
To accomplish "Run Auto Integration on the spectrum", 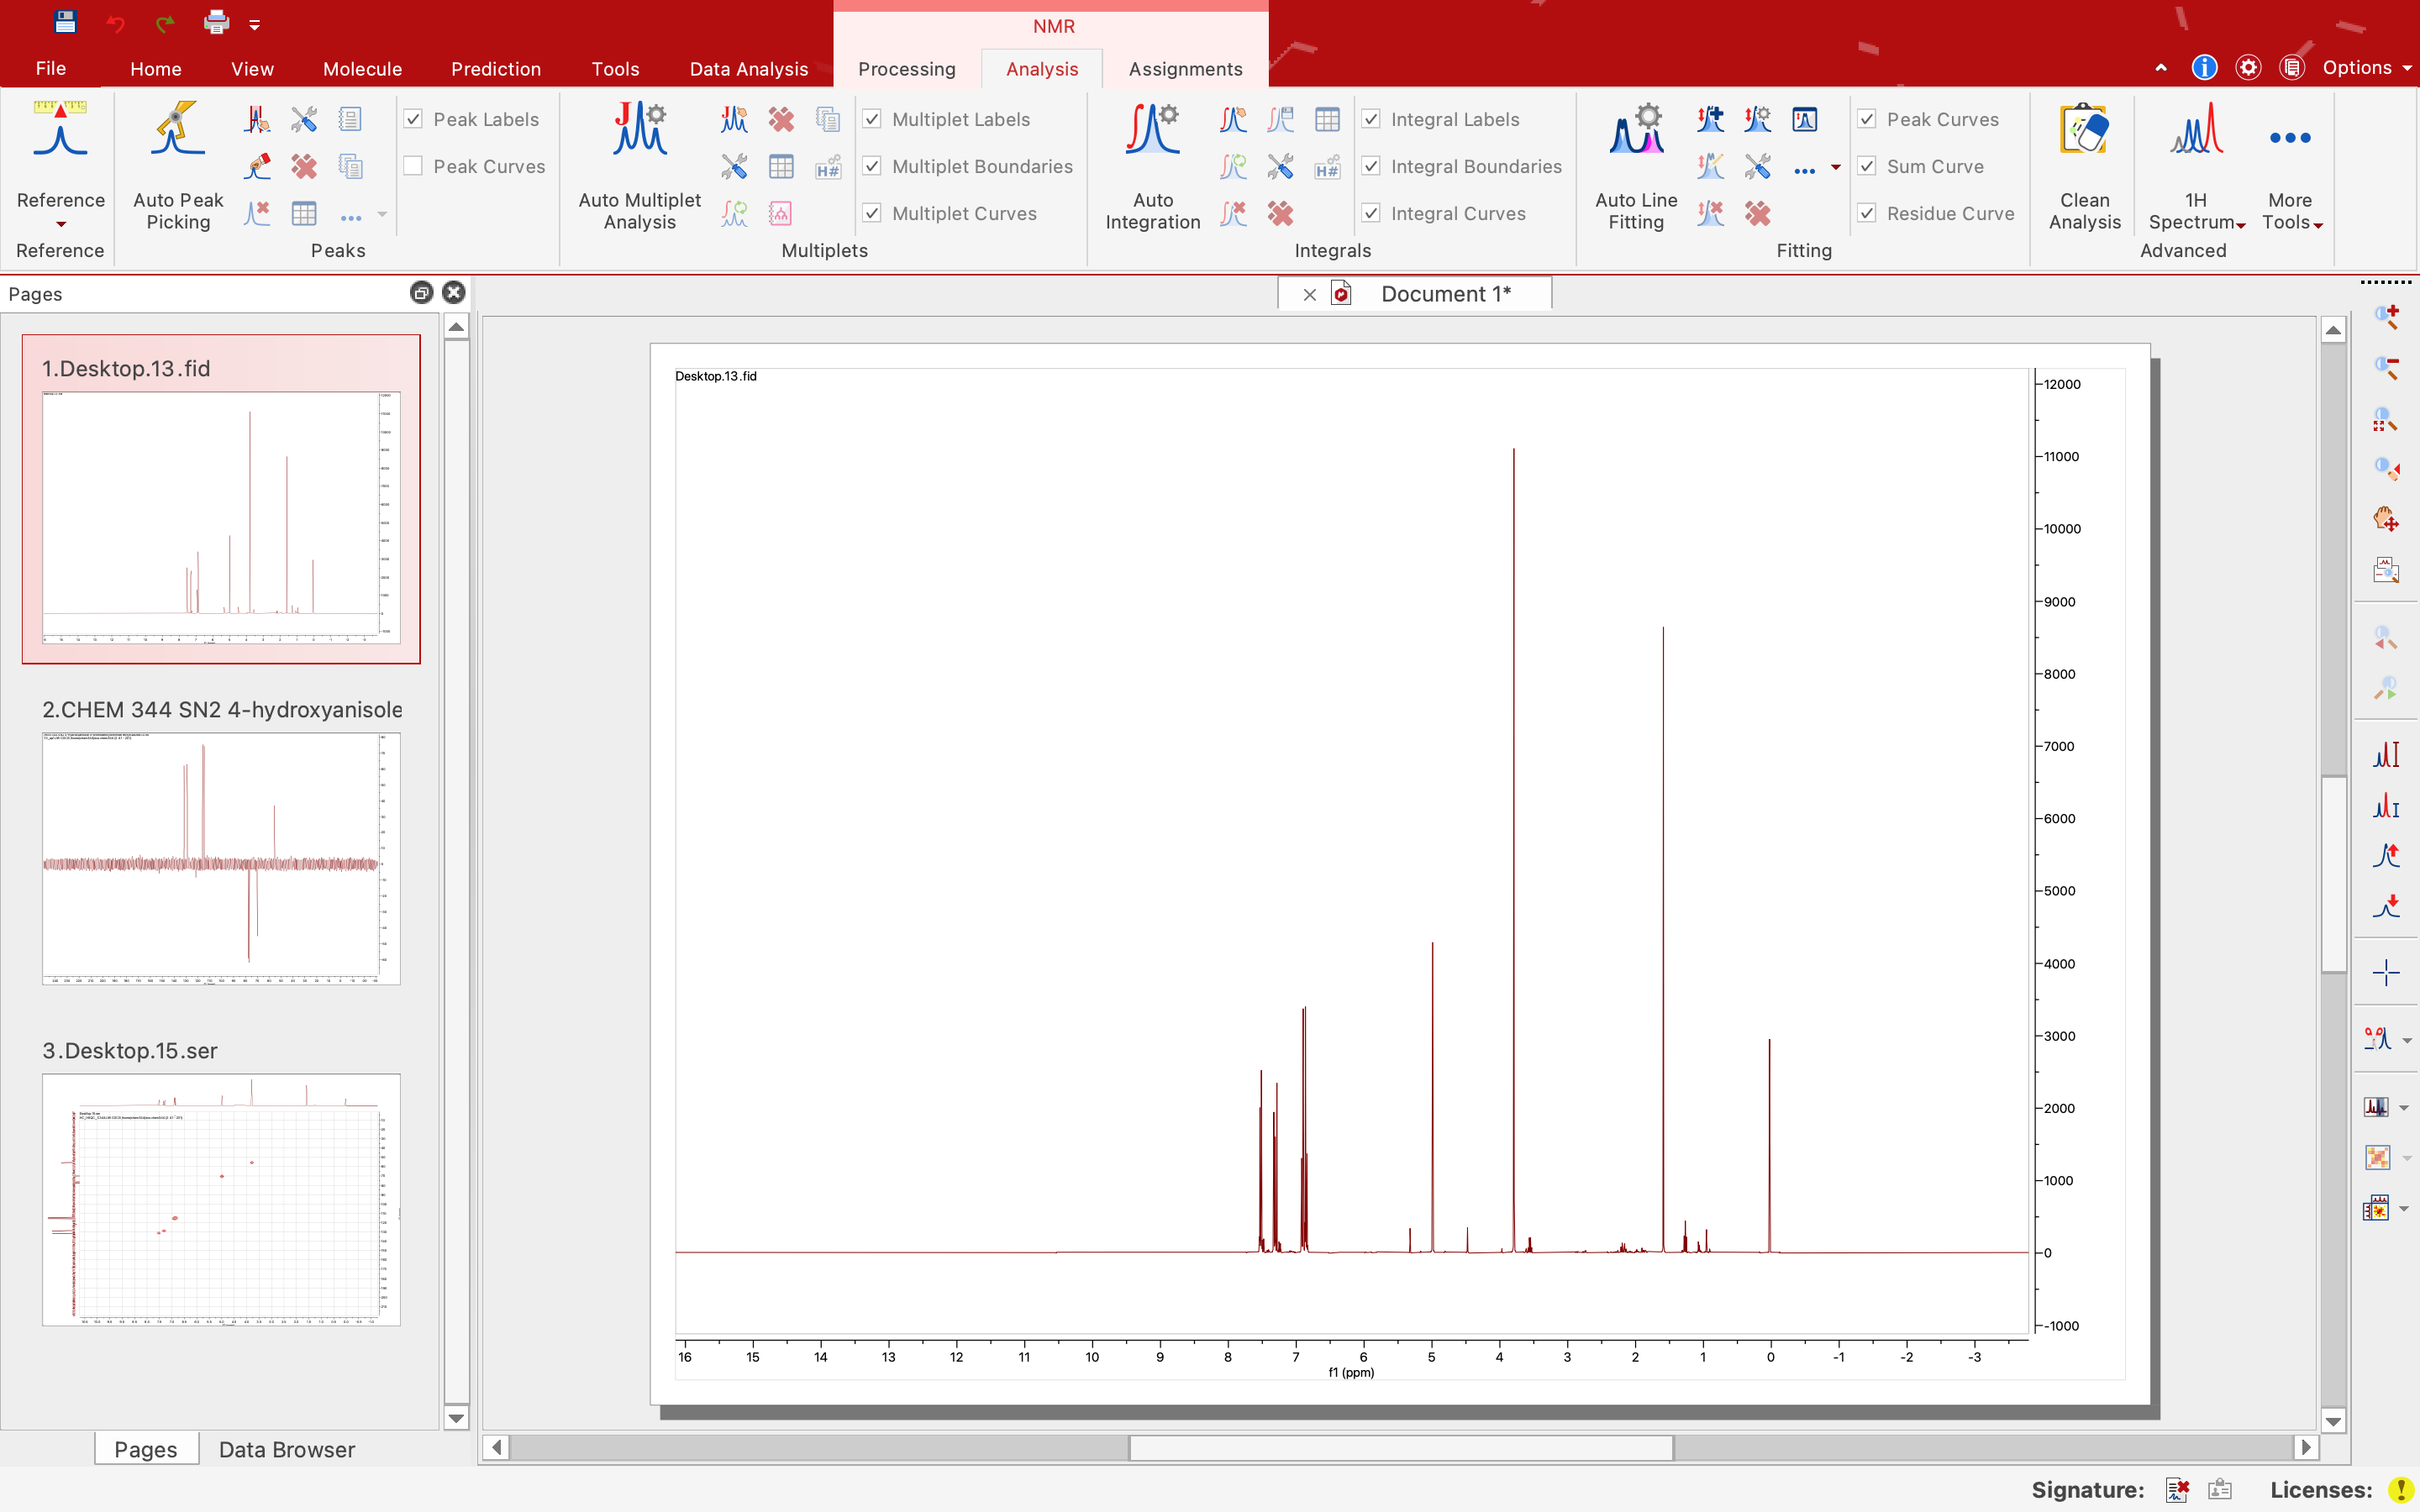I will click(1151, 165).
